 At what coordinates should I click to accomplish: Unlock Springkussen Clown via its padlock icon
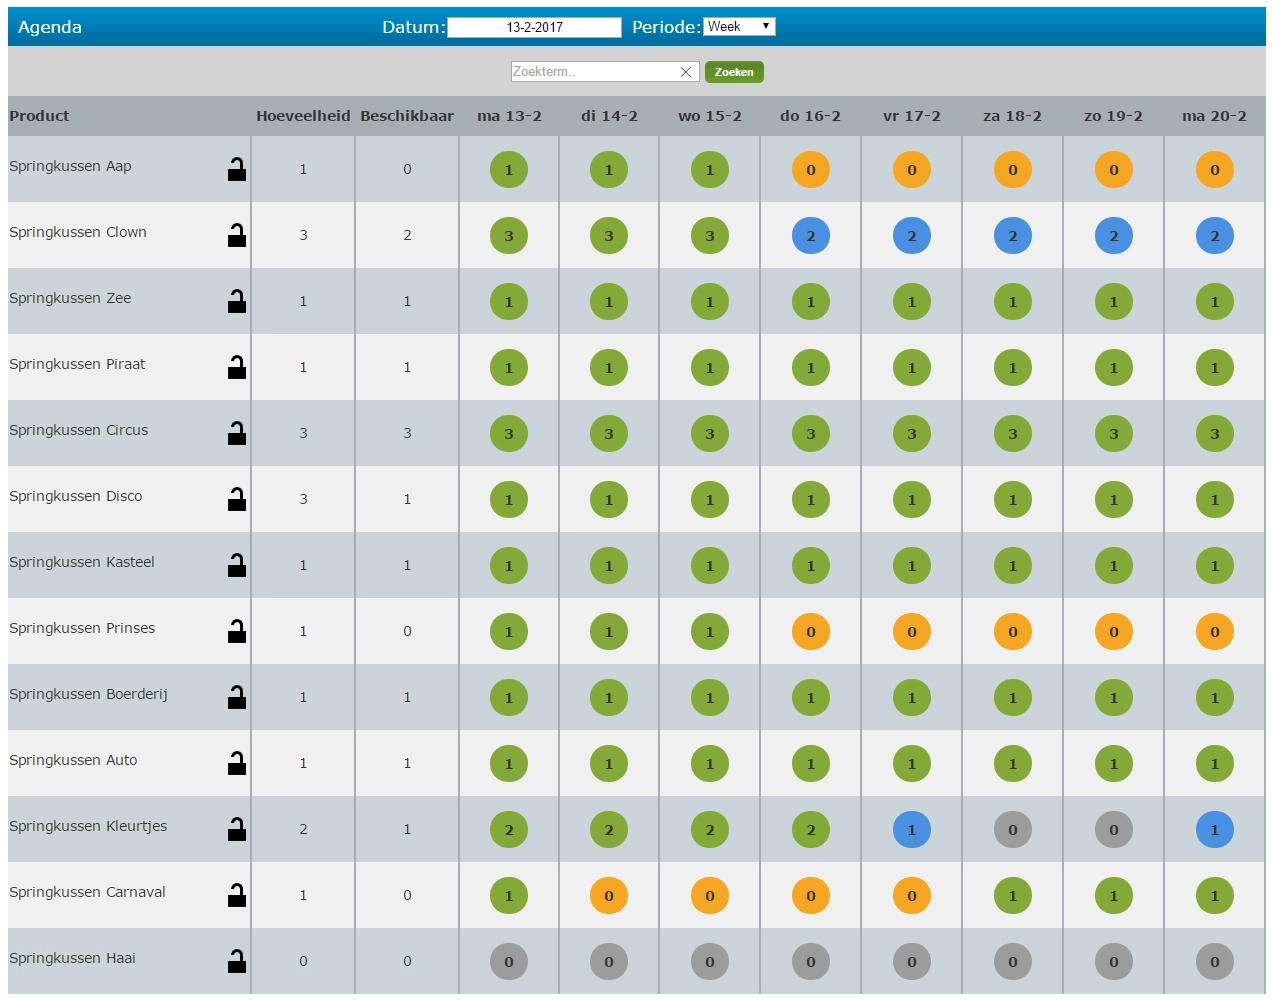[236, 235]
